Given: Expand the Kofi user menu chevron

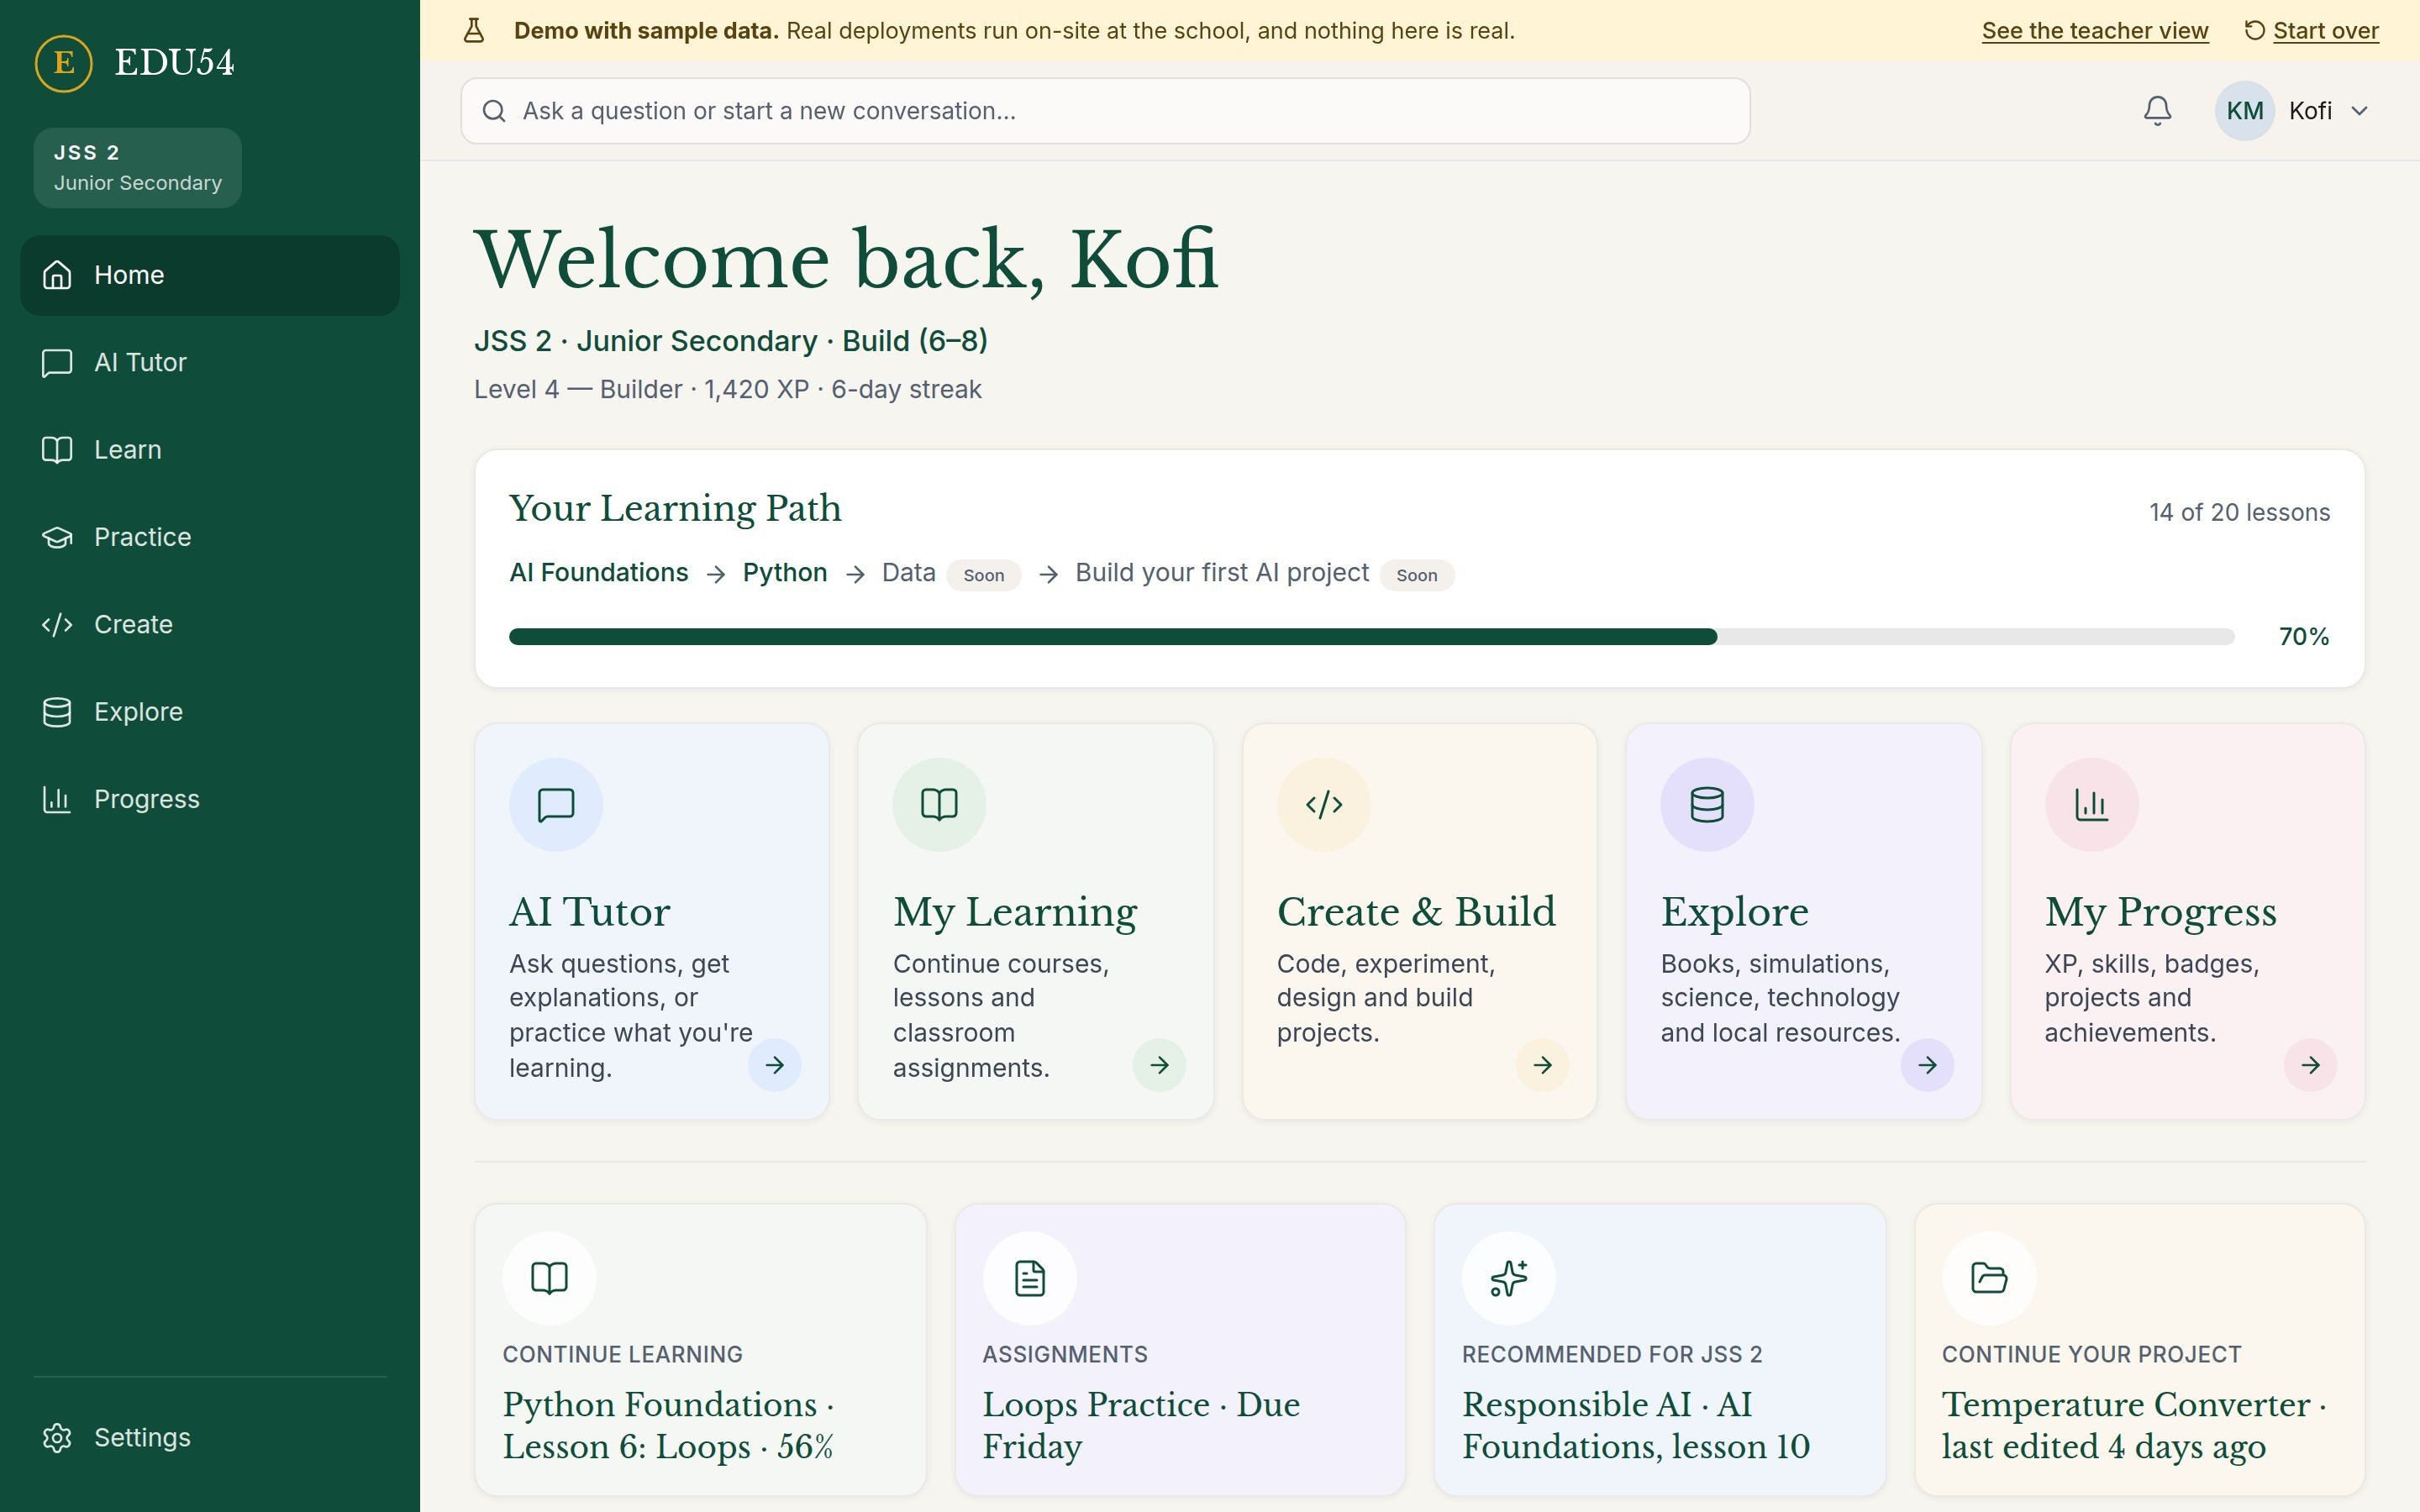Looking at the screenshot, I should [x=2359, y=111].
